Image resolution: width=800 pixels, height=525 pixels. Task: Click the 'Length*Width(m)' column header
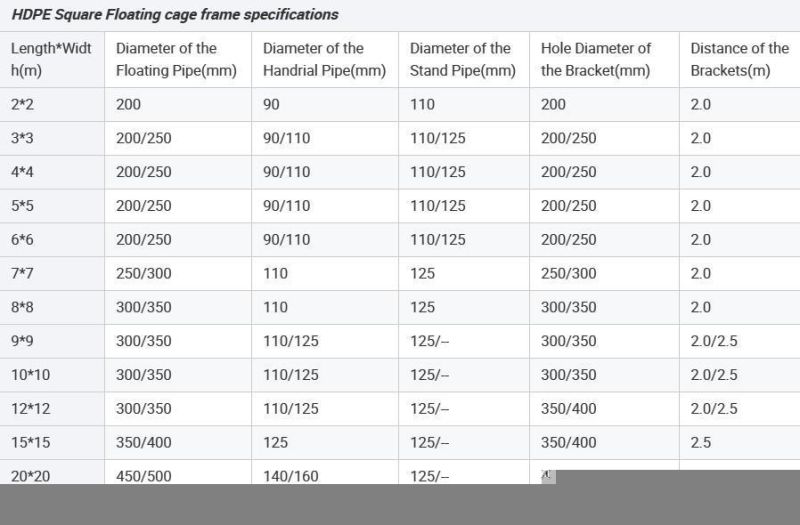click(51, 59)
